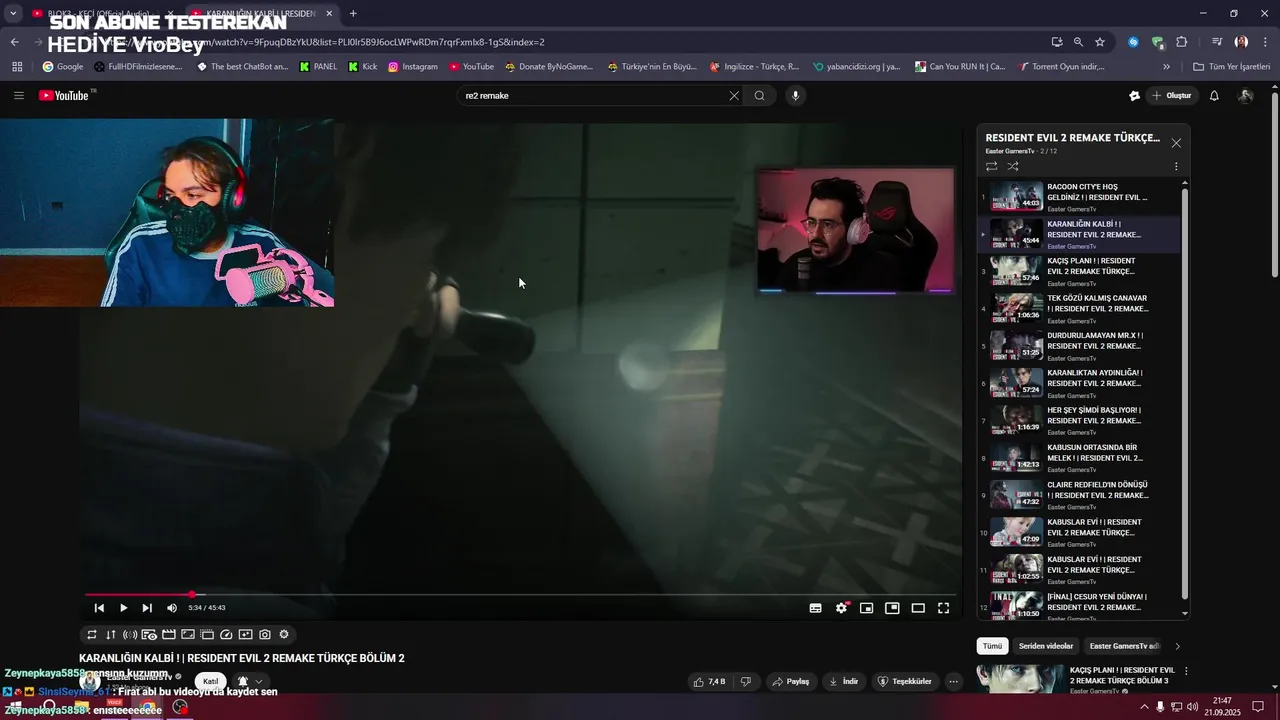Open the extension speed gauge icon
This screenshot has height=720, width=1280.
[x=226, y=634]
